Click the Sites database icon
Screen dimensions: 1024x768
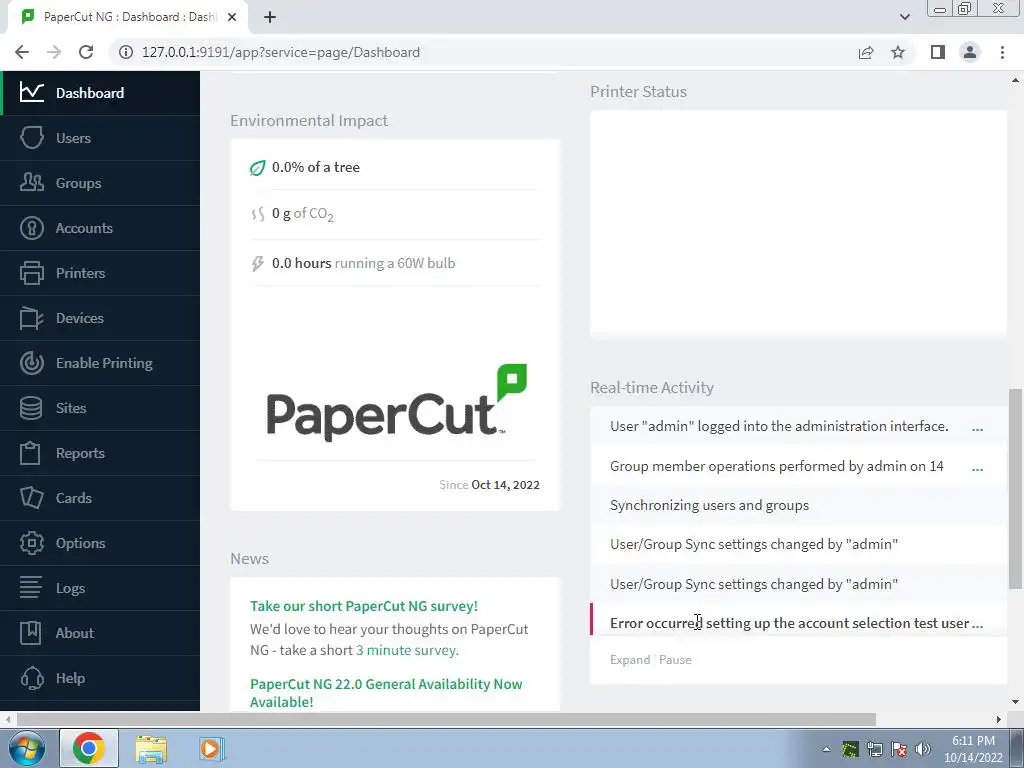(x=31, y=408)
